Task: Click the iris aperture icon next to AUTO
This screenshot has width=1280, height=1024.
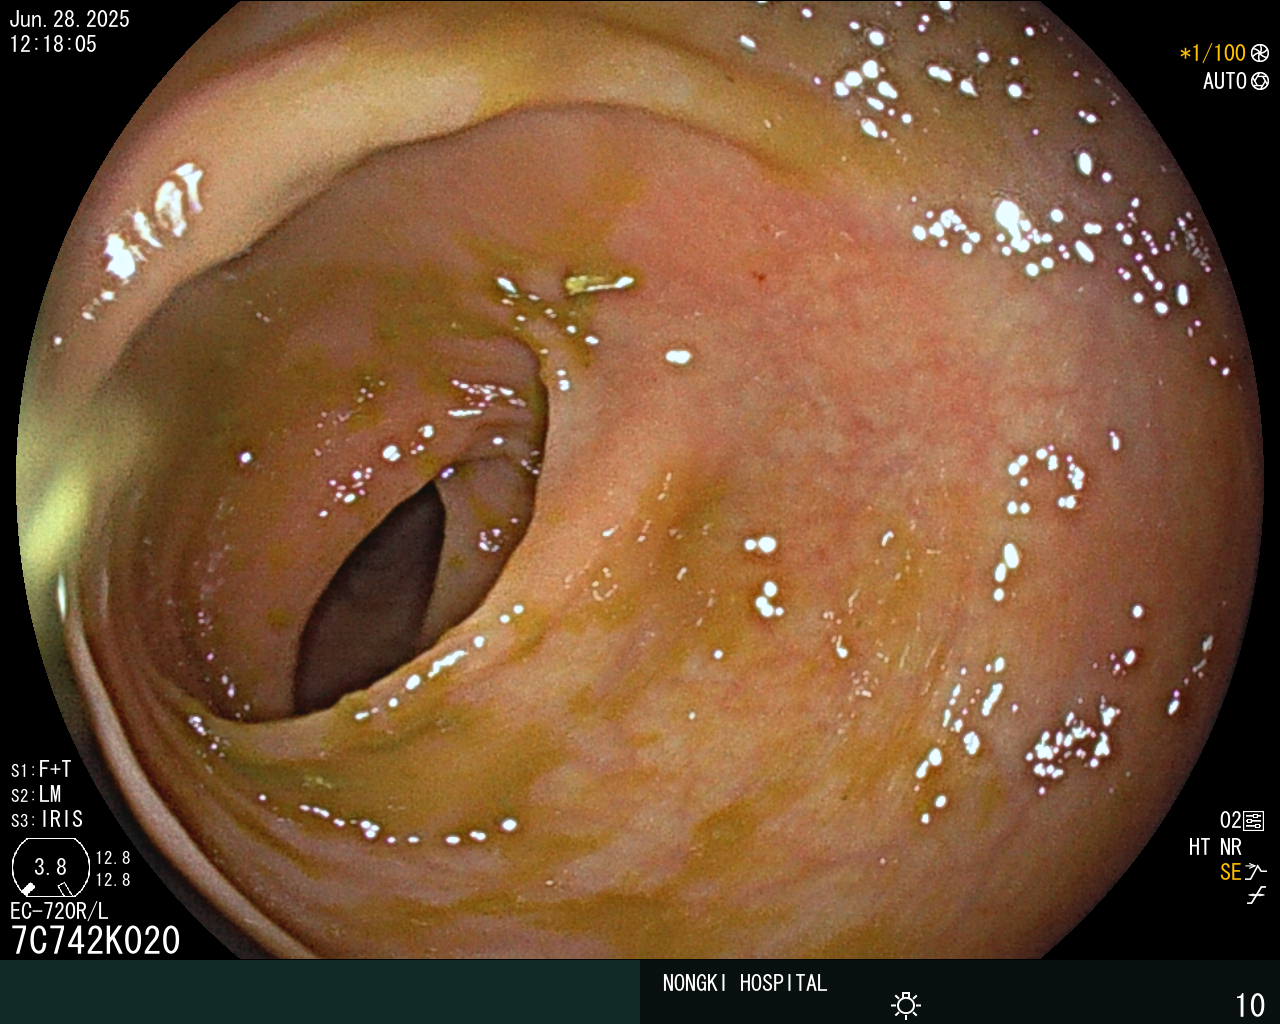Action: (1260, 81)
